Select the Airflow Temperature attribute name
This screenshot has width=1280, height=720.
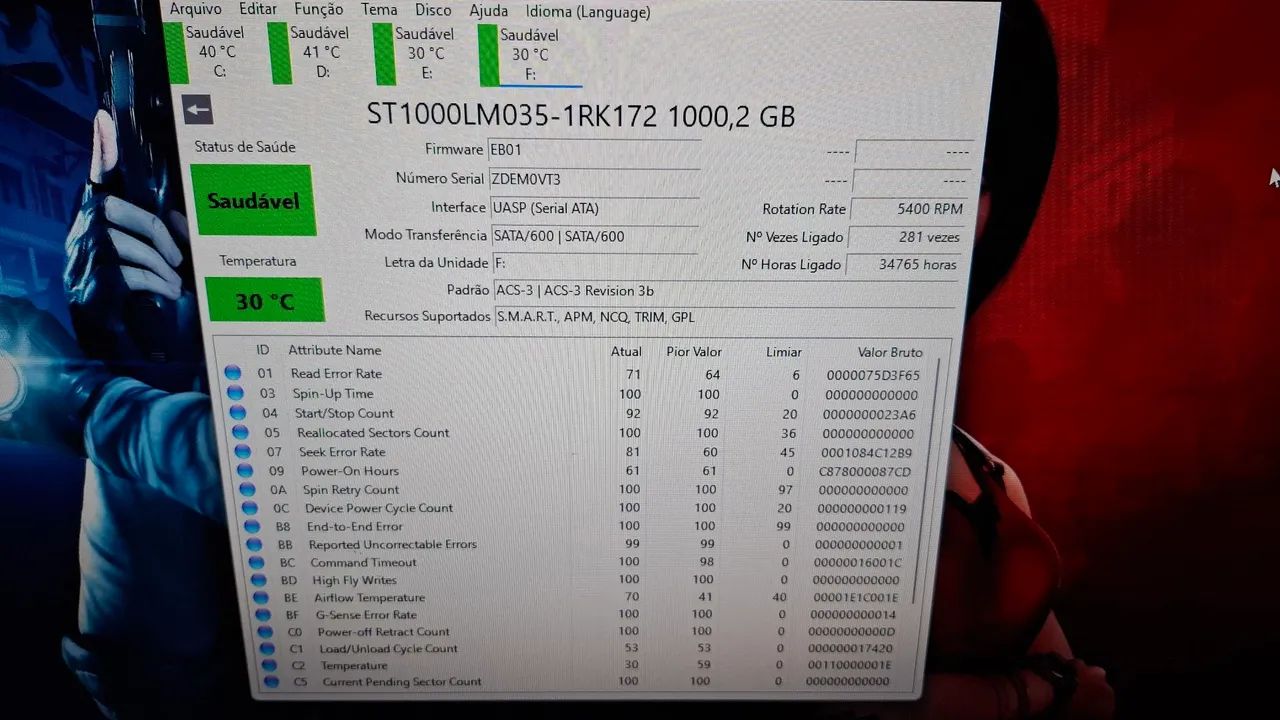(x=369, y=597)
